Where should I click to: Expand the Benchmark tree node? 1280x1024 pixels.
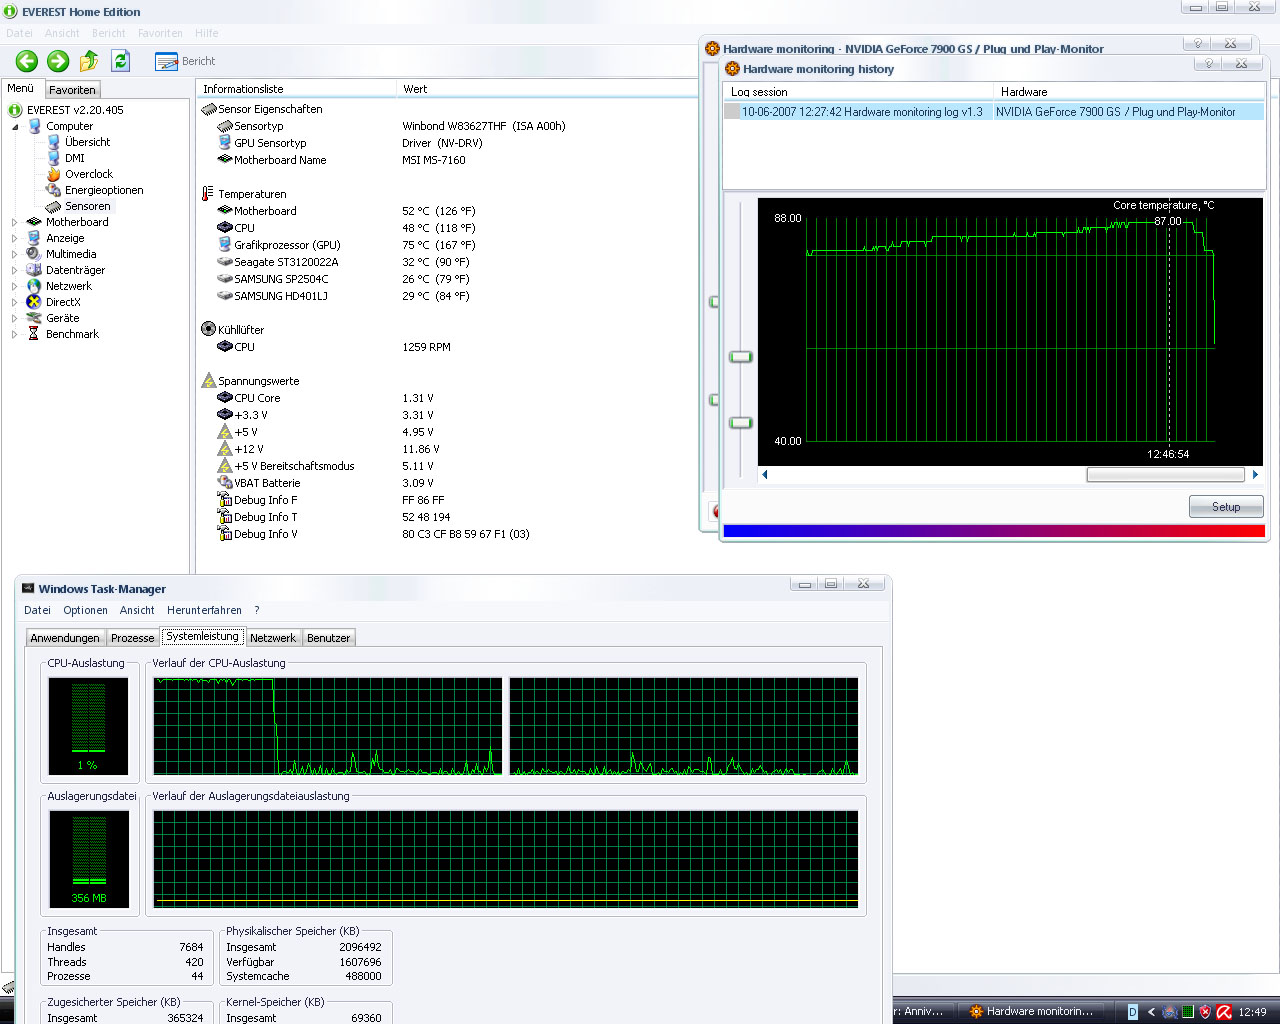point(15,335)
